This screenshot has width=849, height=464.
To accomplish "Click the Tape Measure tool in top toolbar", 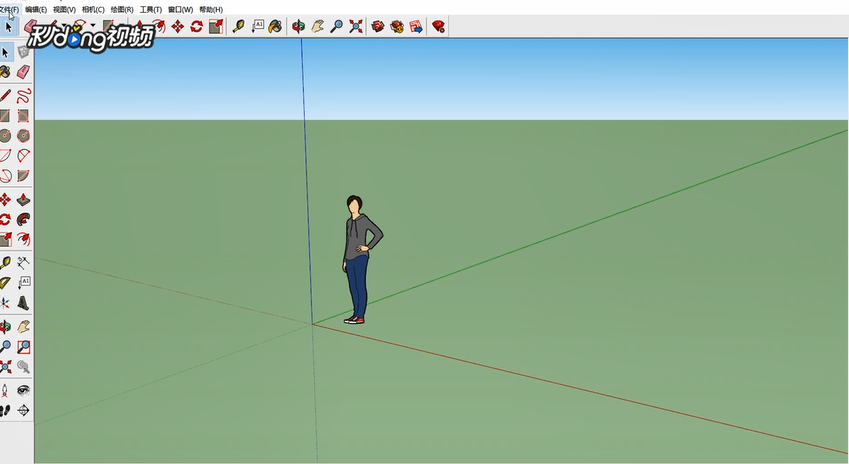I will 238,27.
